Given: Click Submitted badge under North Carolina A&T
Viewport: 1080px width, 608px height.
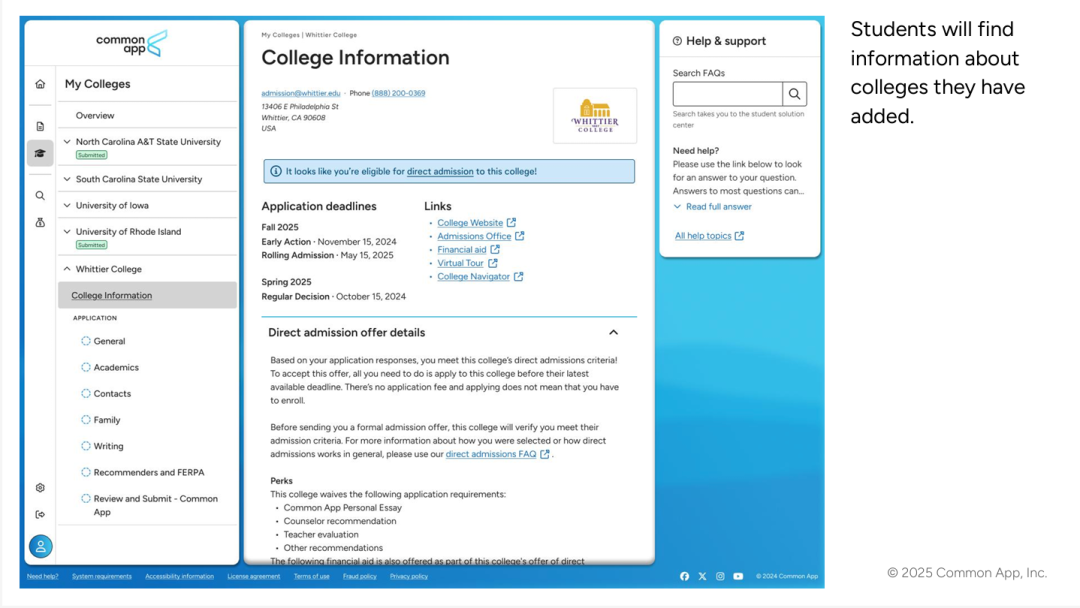Looking at the screenshot, I should click(92, 155).
